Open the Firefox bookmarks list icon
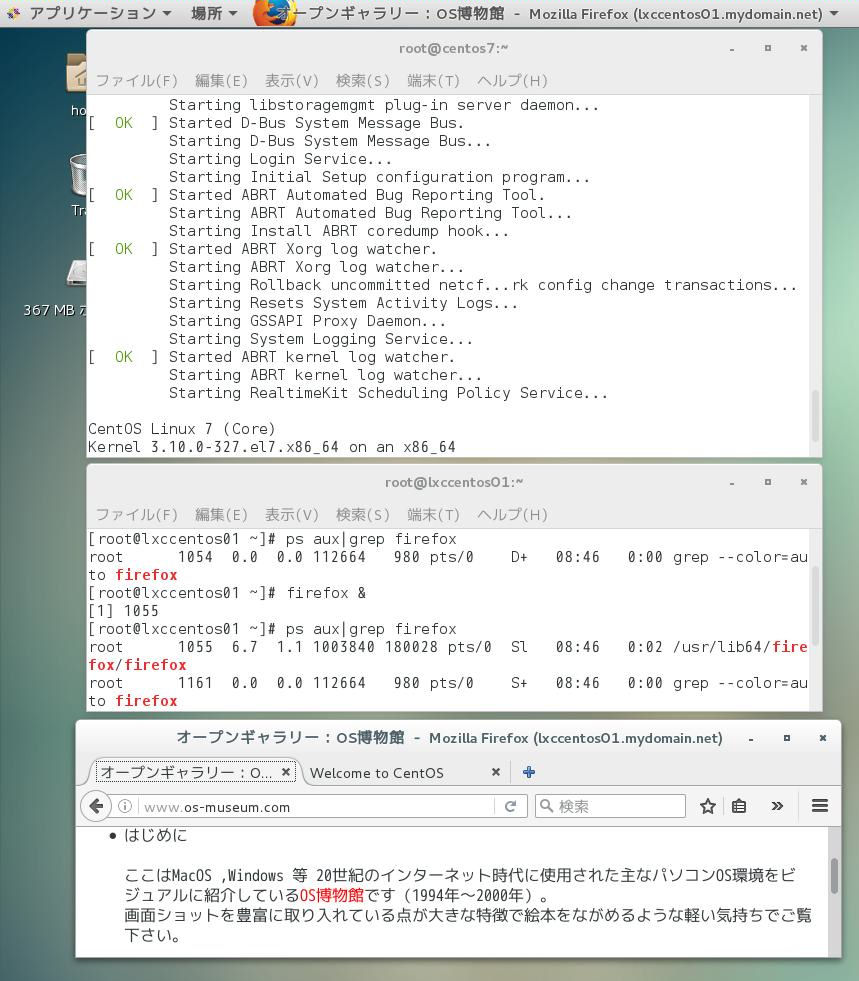The image size is (859, 981). tap(739, 806)
